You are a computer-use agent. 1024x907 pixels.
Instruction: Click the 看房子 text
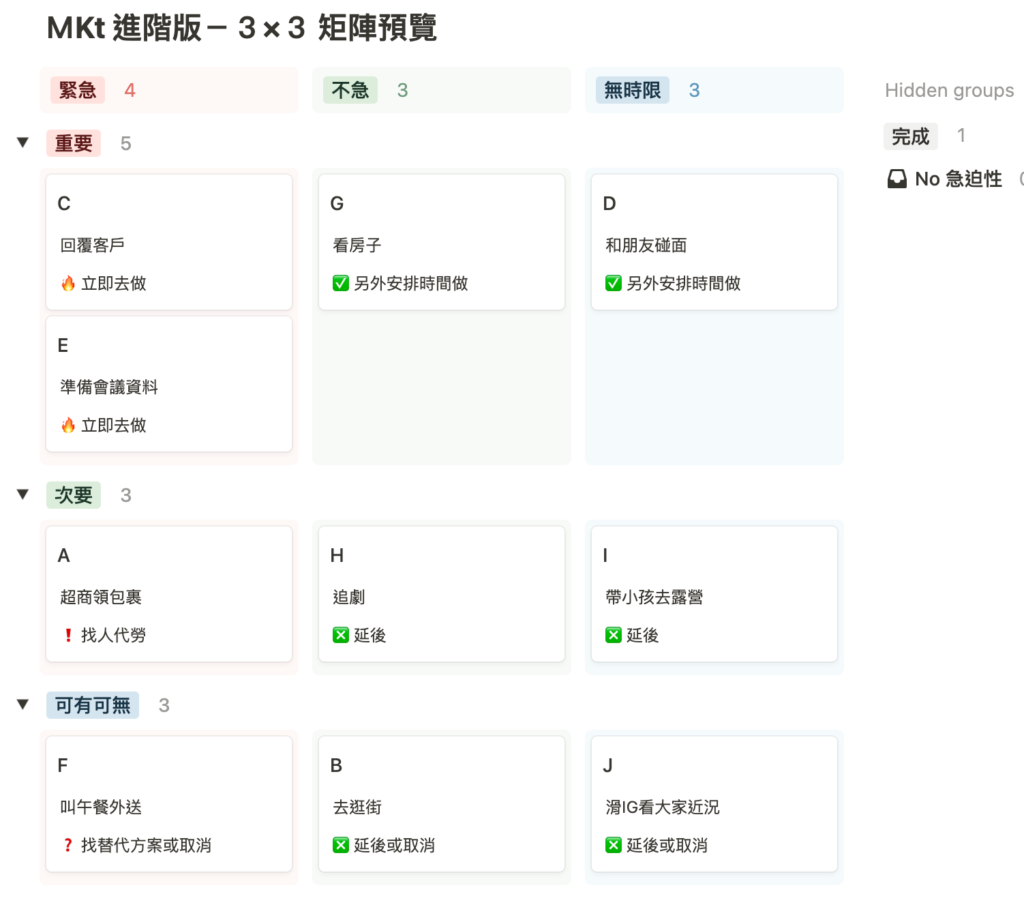coord(357,246)
